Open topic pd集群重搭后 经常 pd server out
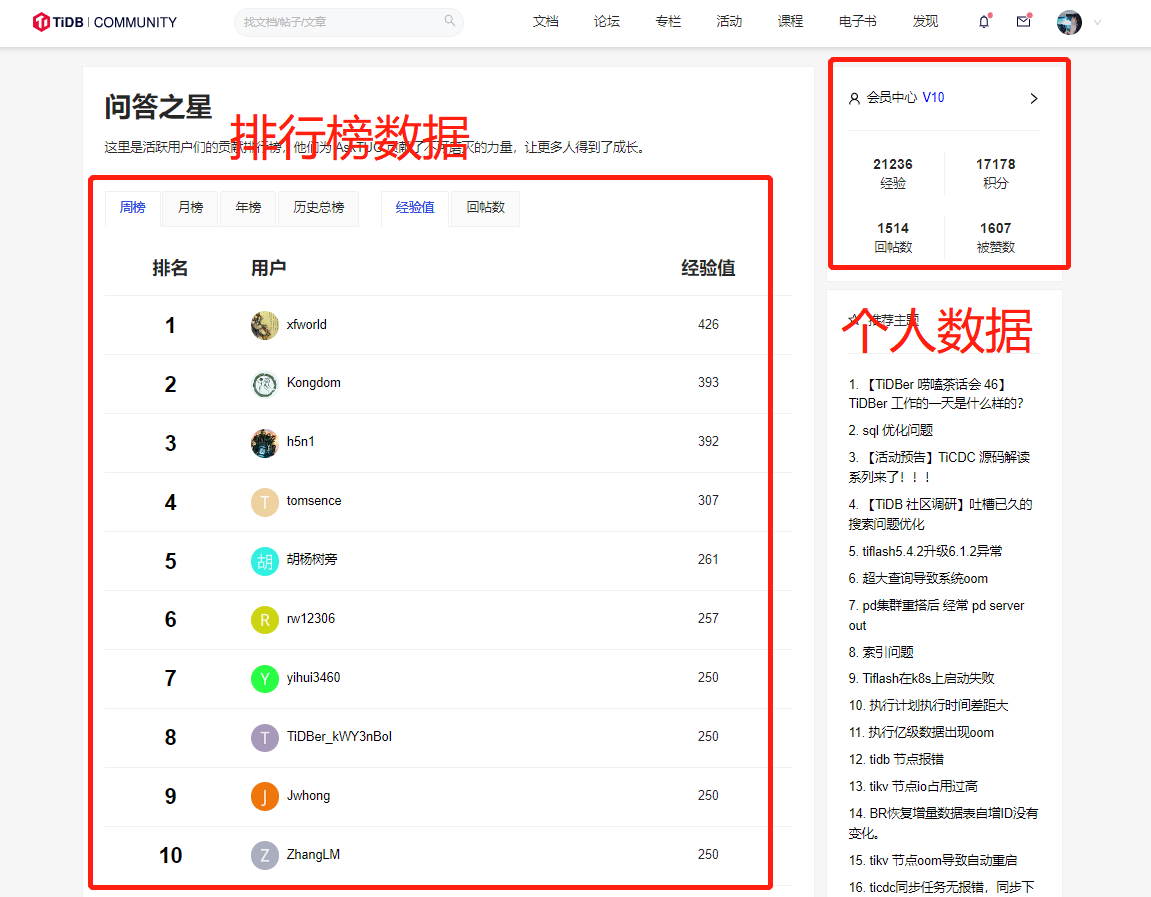Screen dimensions: 1151x897 [936, 615]
